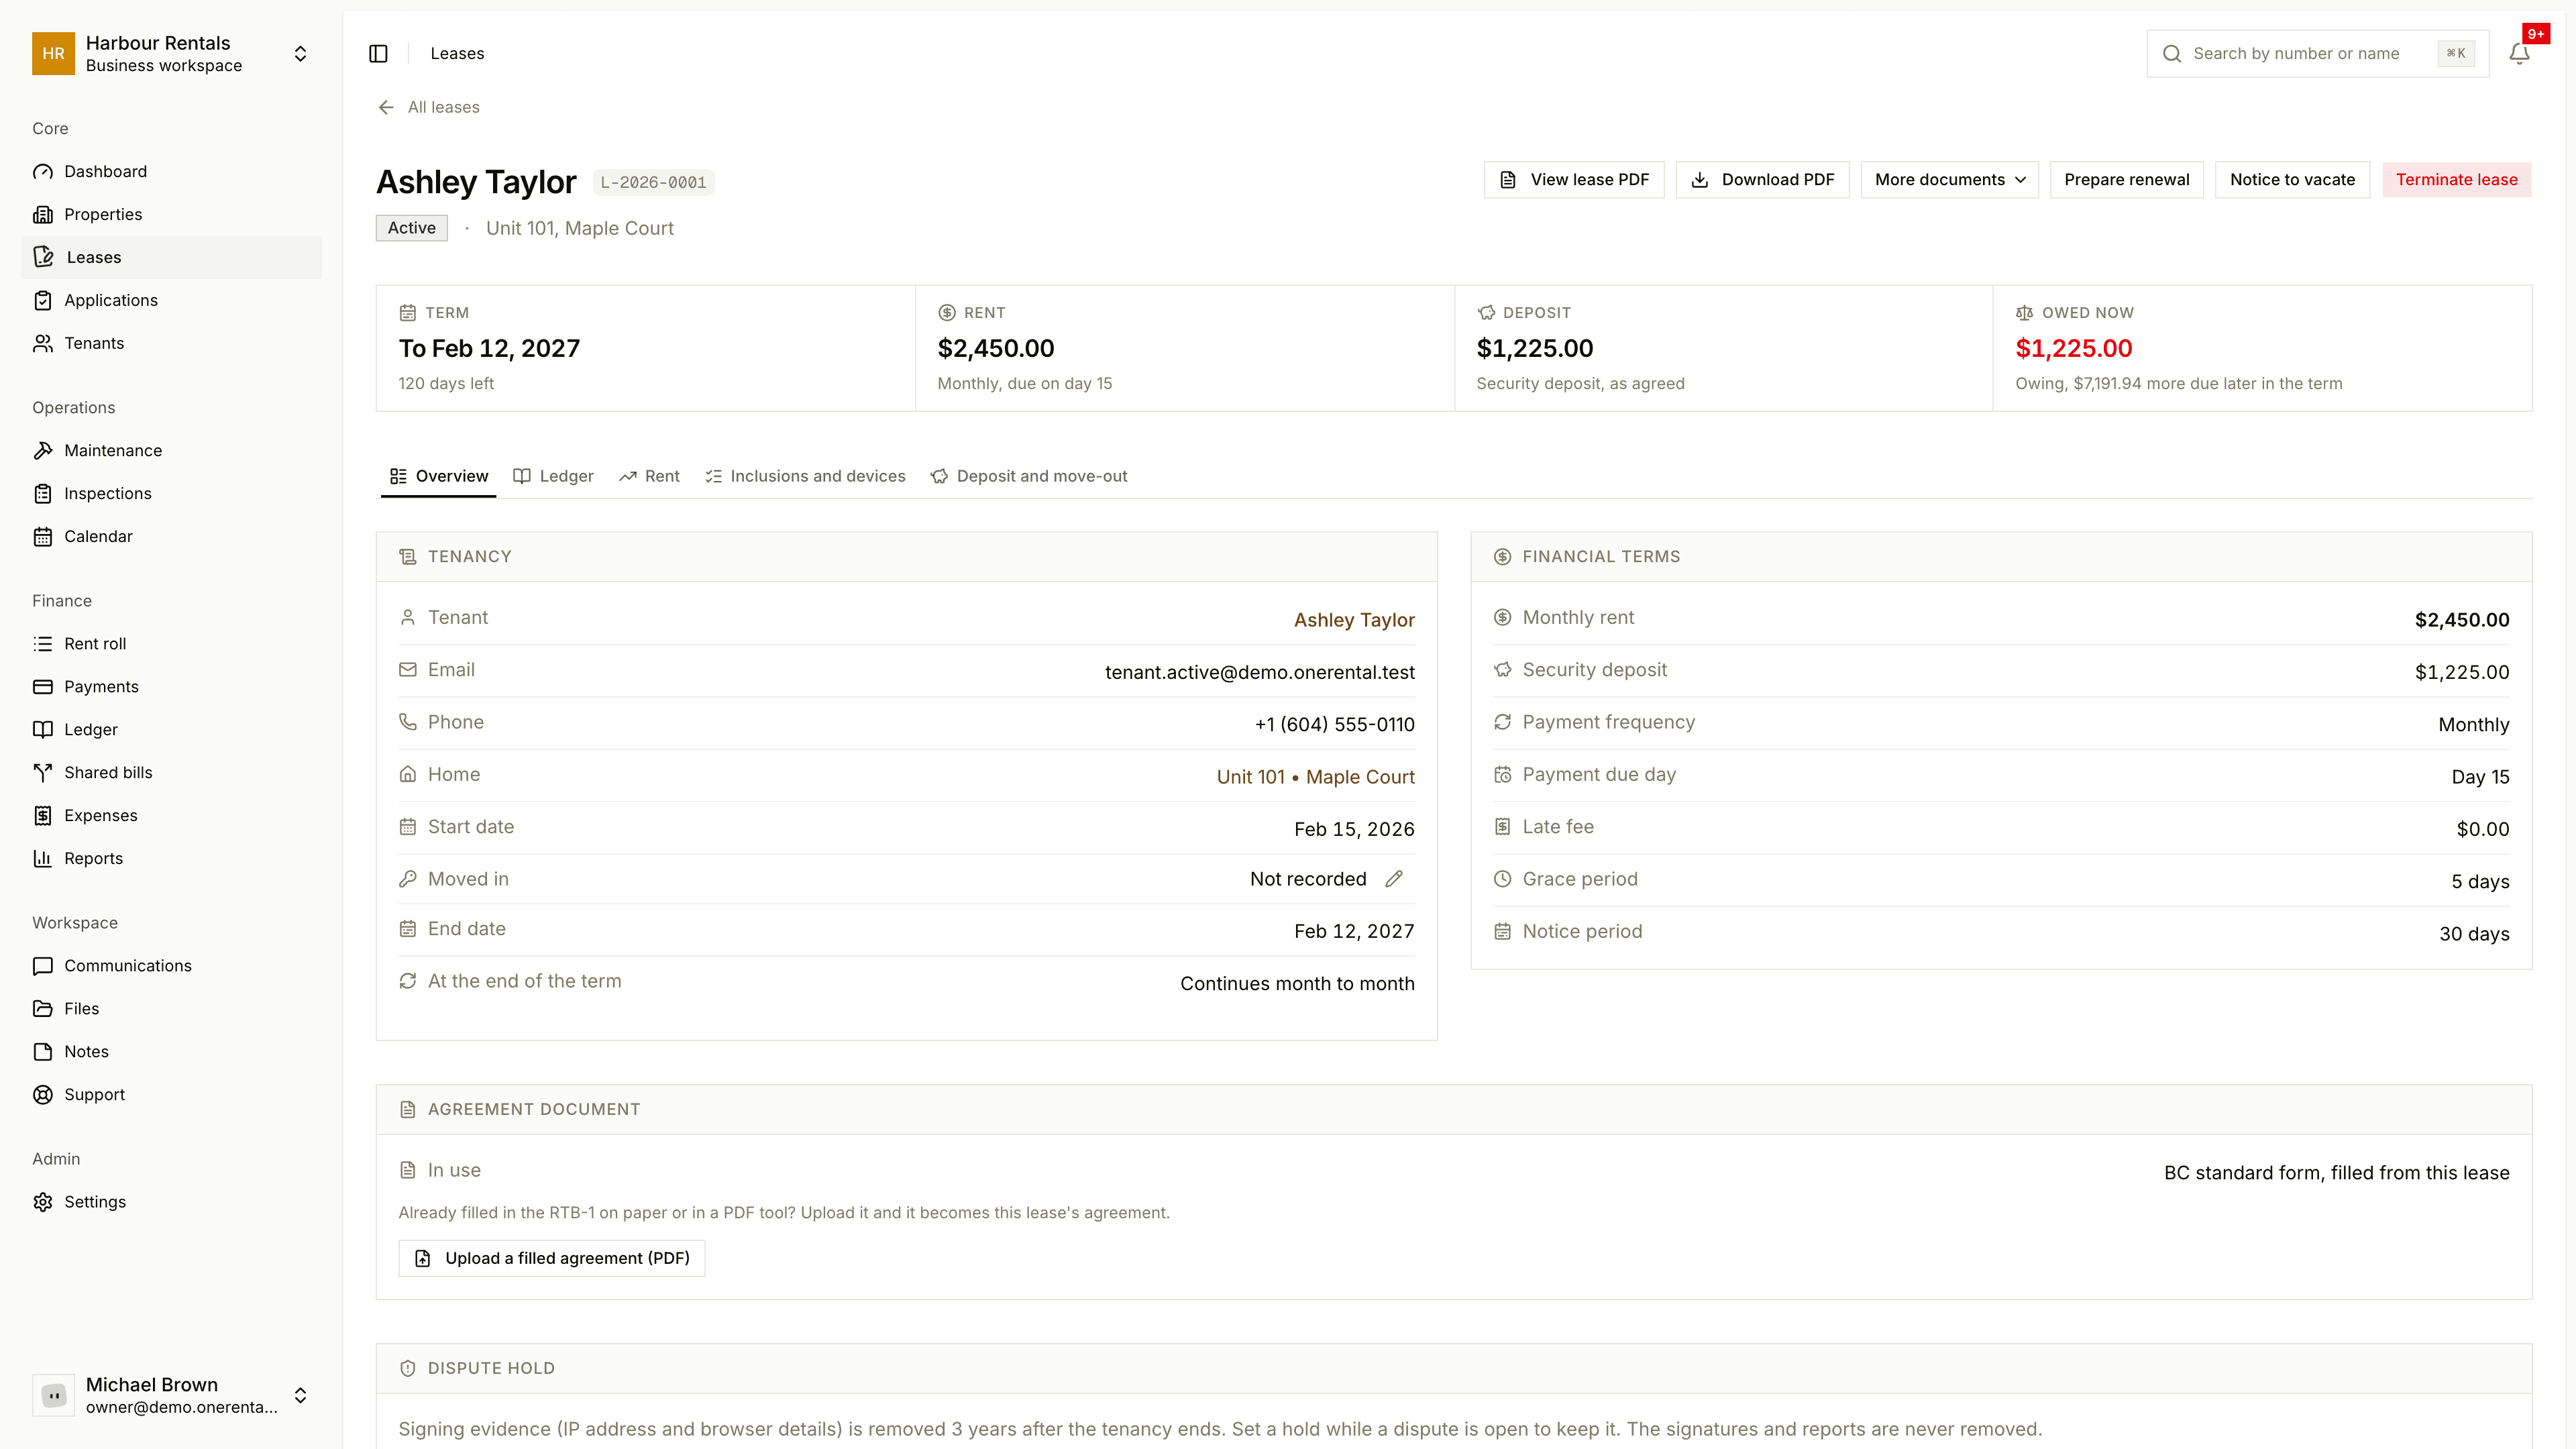This screenshot has width=2576, height=1449.
Task: Switch to the Rent tab
Action: [649, 477]
